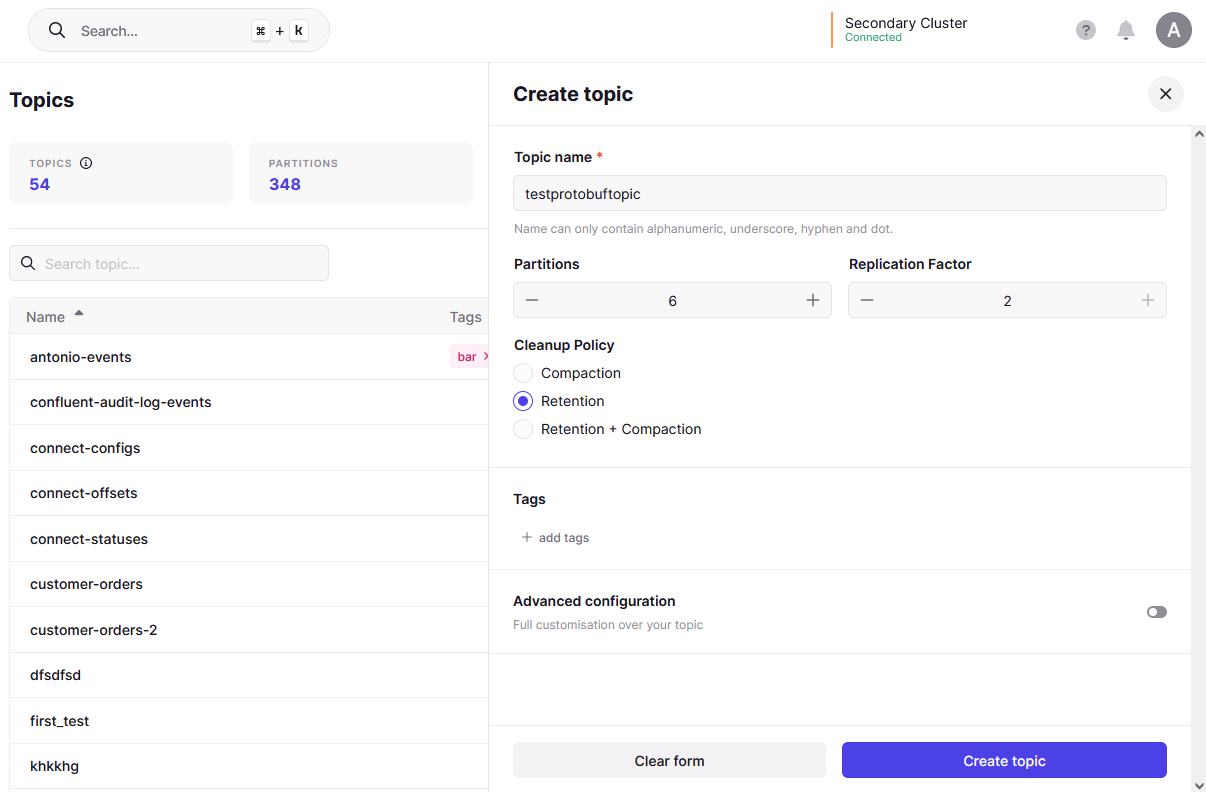1206x792 pixels.
Task: Focus the Topic name input field
Action: tap(840, 193)
